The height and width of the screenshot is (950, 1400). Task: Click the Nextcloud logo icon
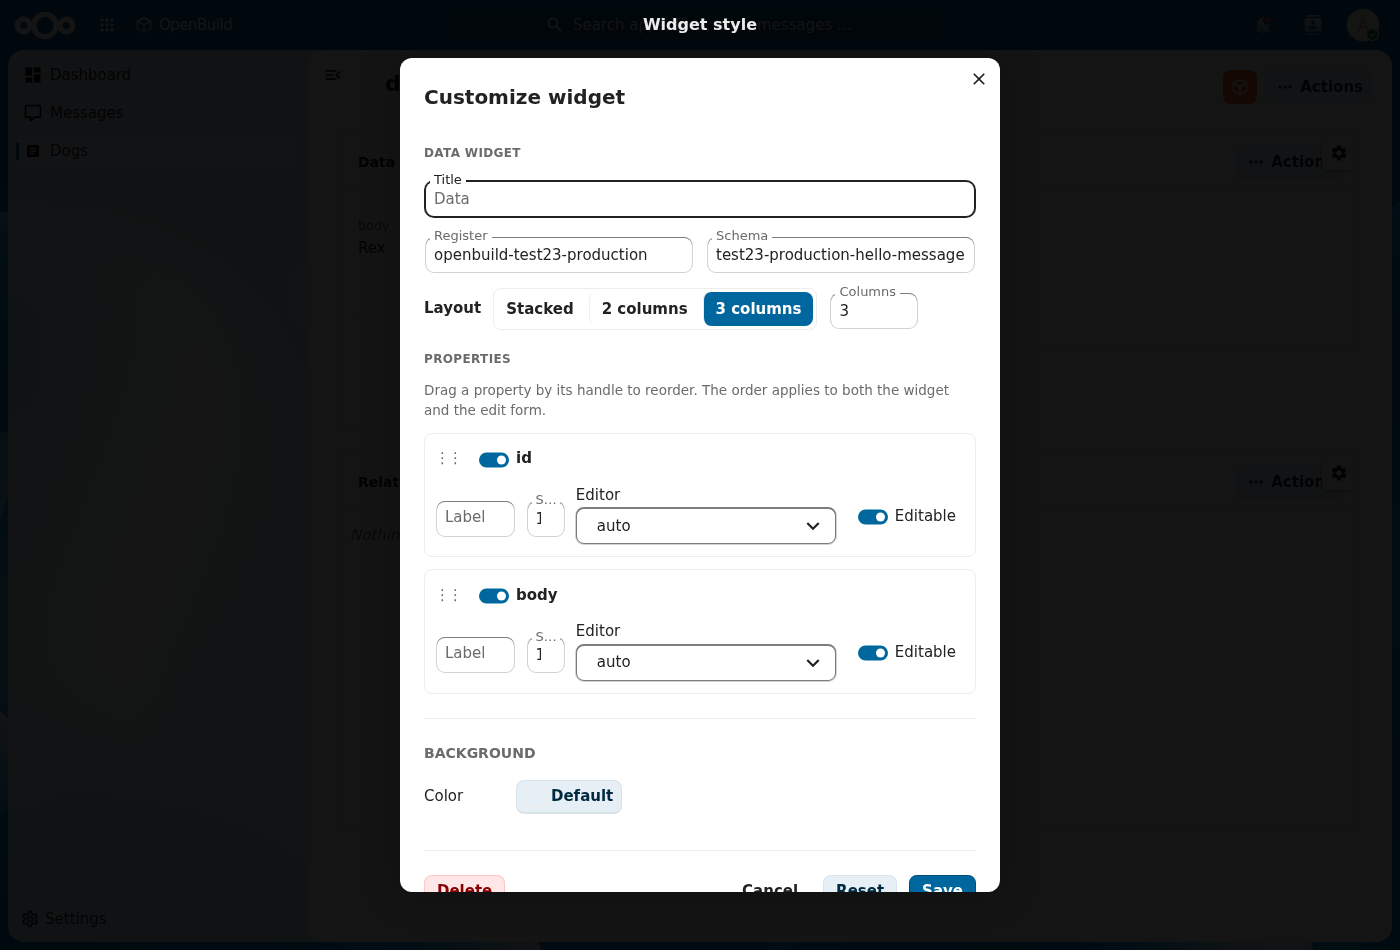[45, 25]
